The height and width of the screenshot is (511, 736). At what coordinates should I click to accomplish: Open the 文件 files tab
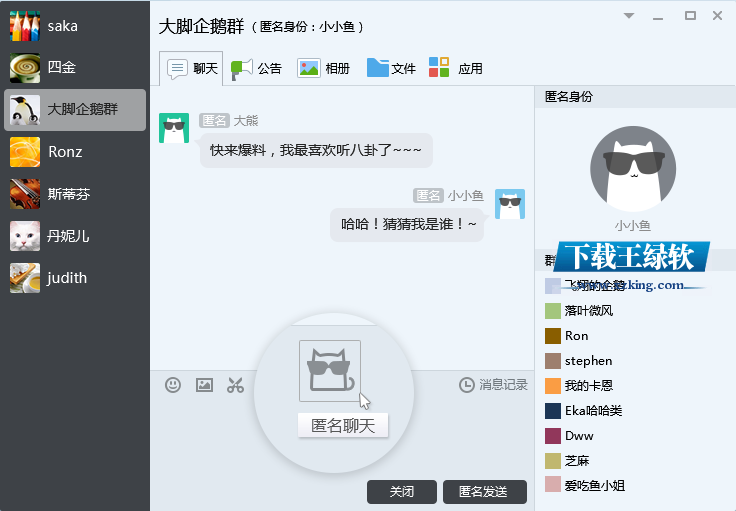pyautogui.click(x=391, y=69)
